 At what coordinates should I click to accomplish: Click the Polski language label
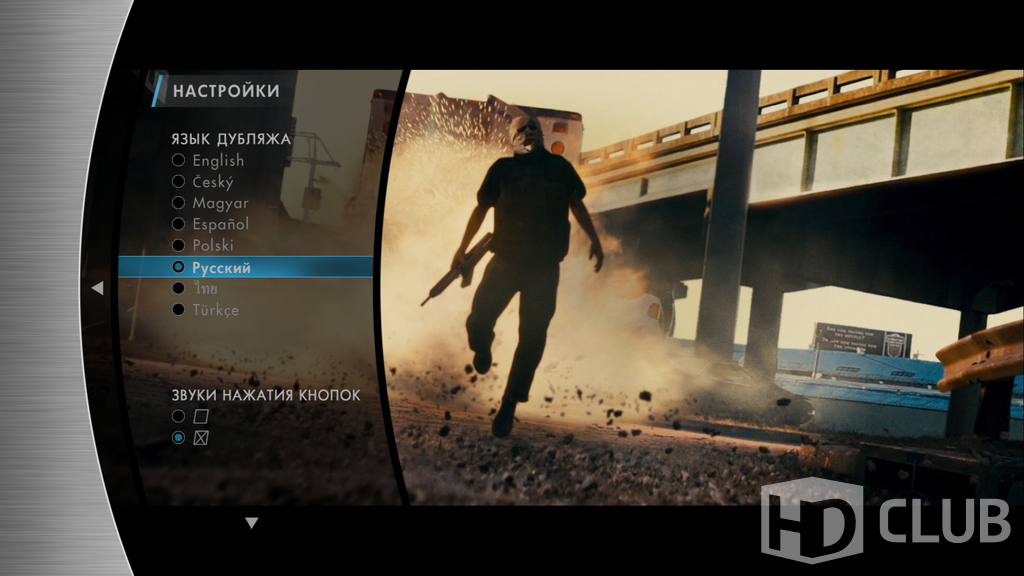[x=213, y=245]
